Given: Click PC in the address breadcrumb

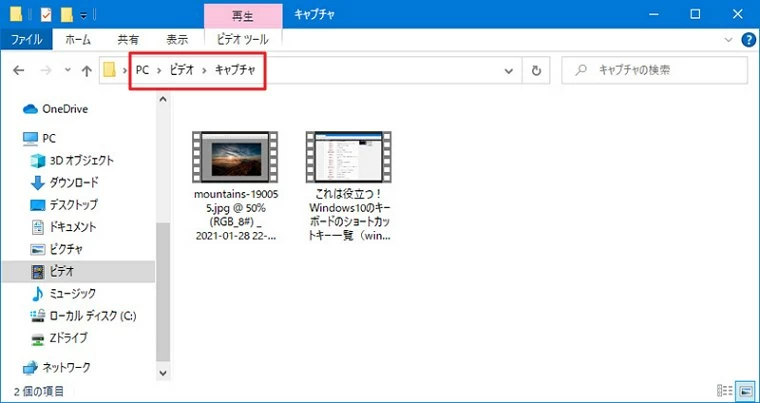Looking at the screenshot, I should pyautogui.click(x=142, y=71).
